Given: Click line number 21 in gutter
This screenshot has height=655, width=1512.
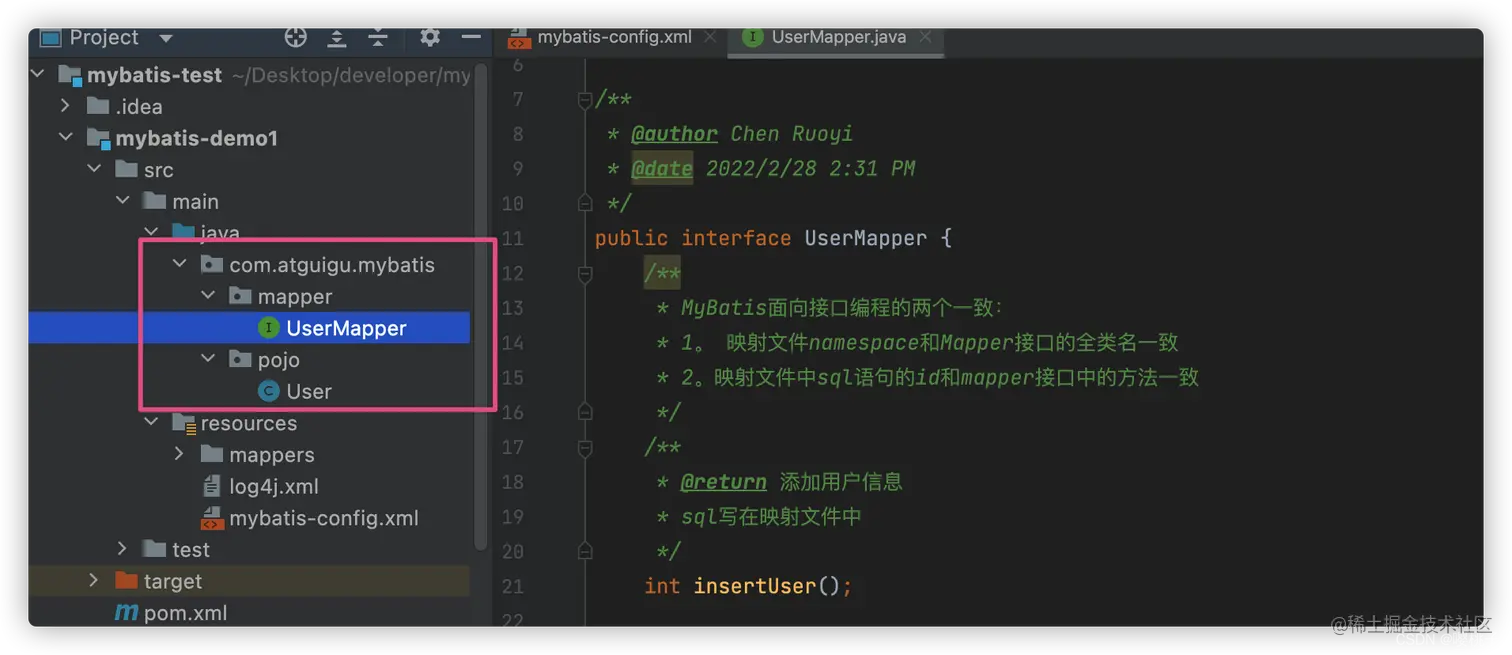Looking at the screenshot, I should coord(513,586).
